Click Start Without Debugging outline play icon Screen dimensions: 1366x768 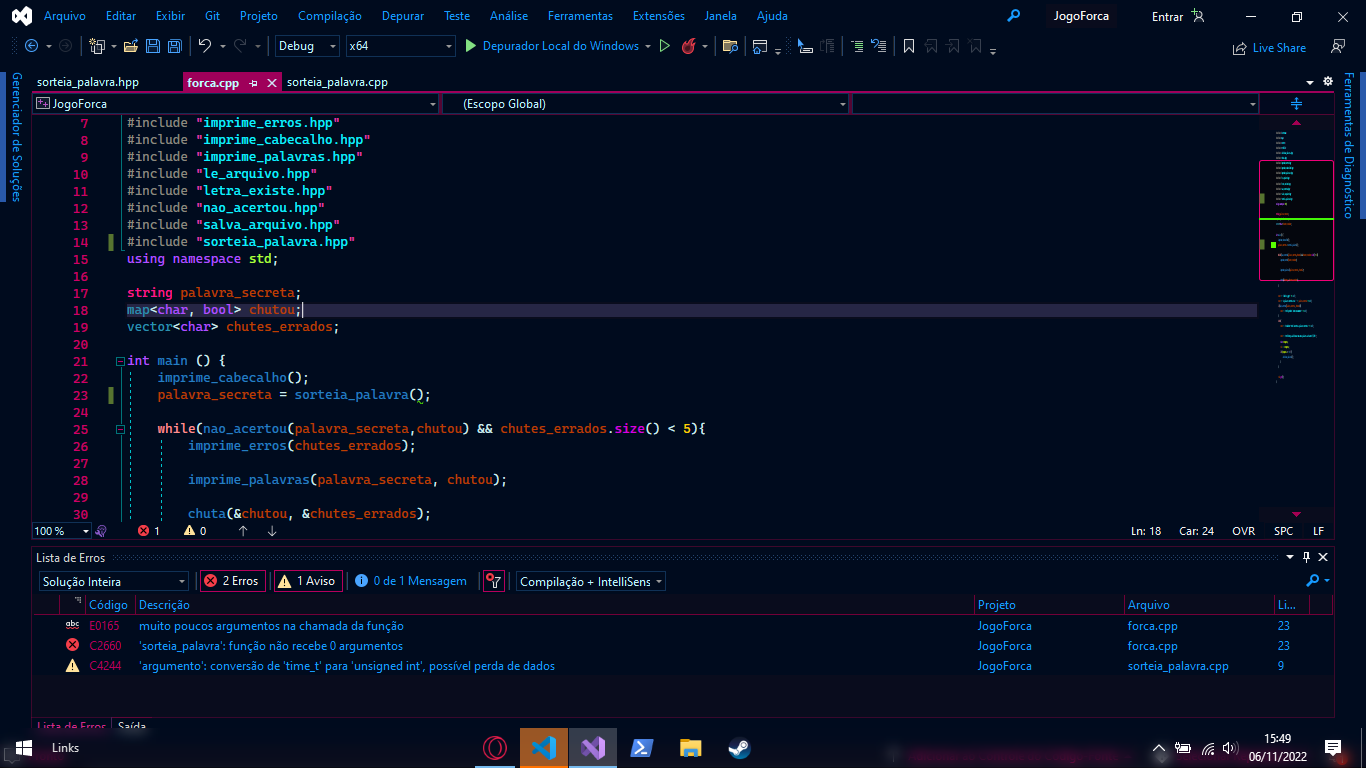pyautogui.click(x=664, y=46)
